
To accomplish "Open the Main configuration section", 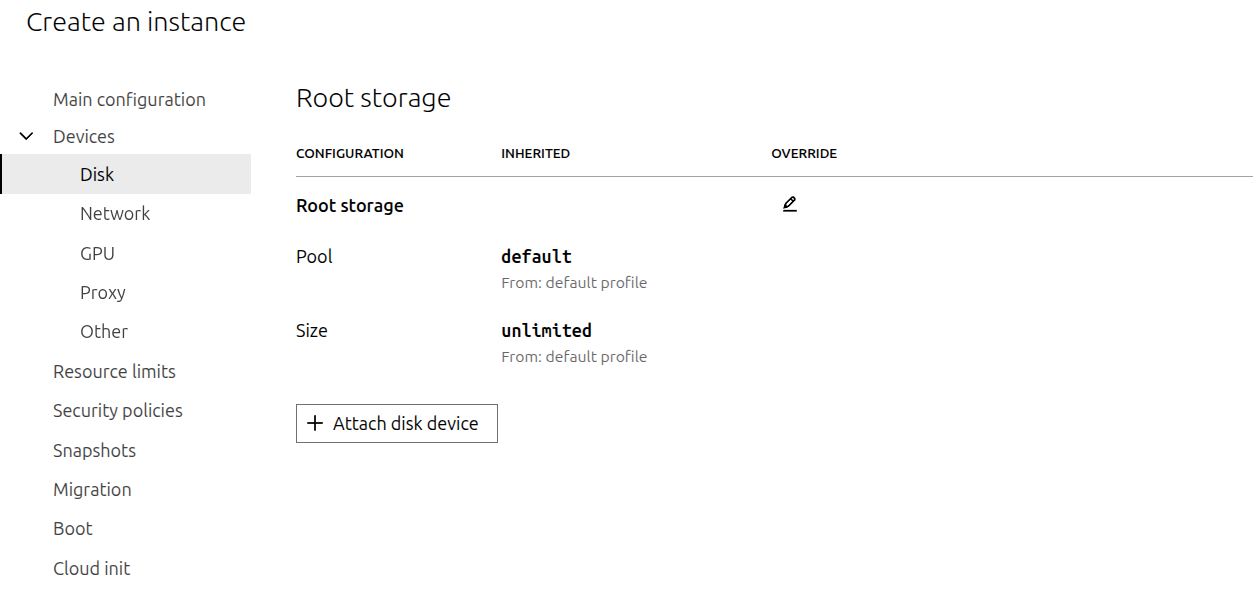I will (x=129, y=100).
